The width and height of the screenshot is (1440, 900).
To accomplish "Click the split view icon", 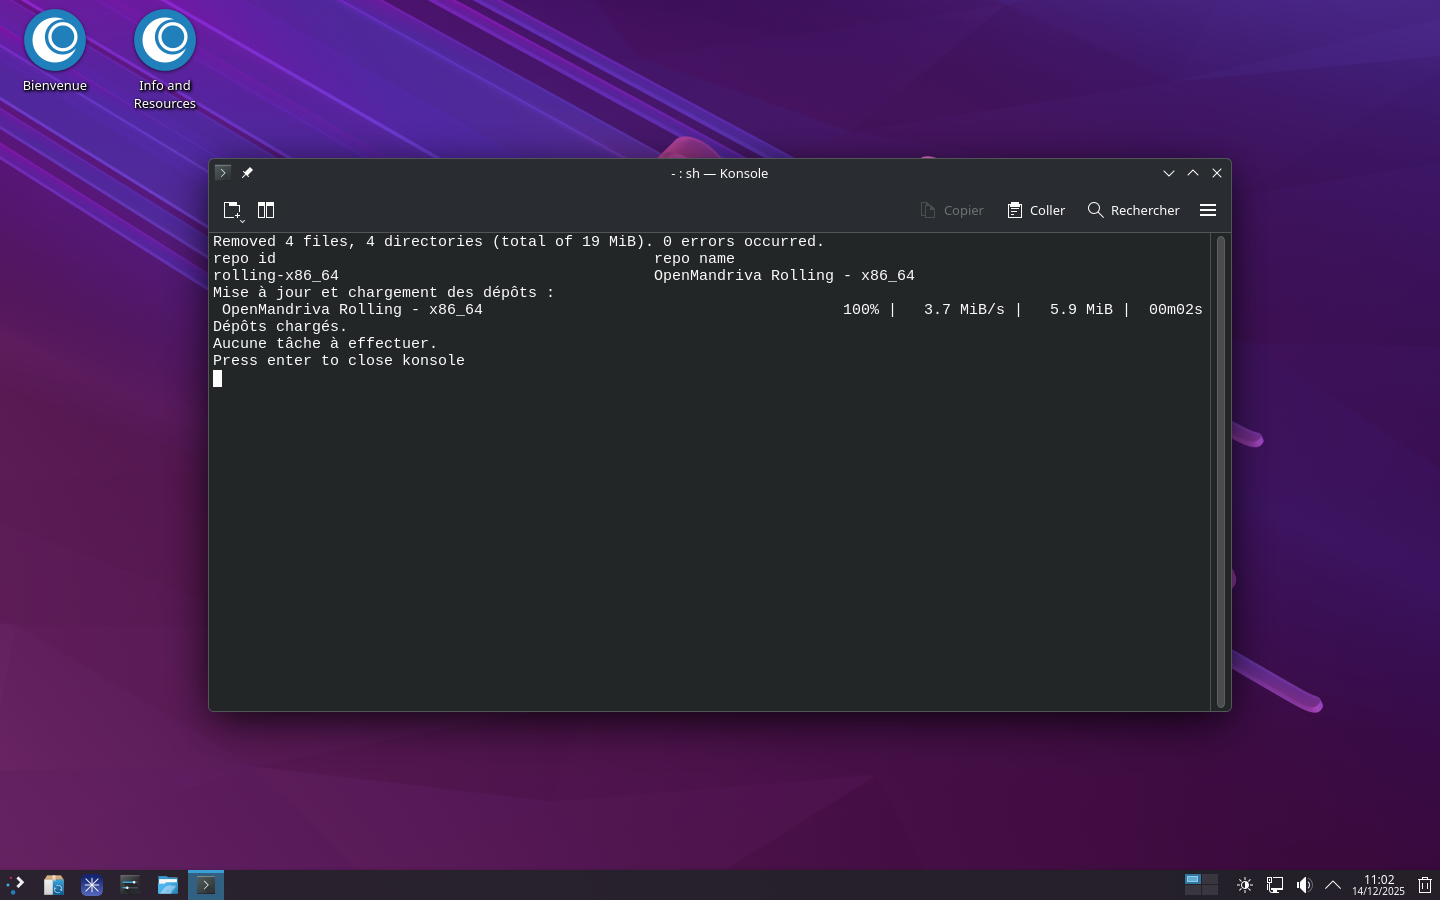I will point(266,210).
